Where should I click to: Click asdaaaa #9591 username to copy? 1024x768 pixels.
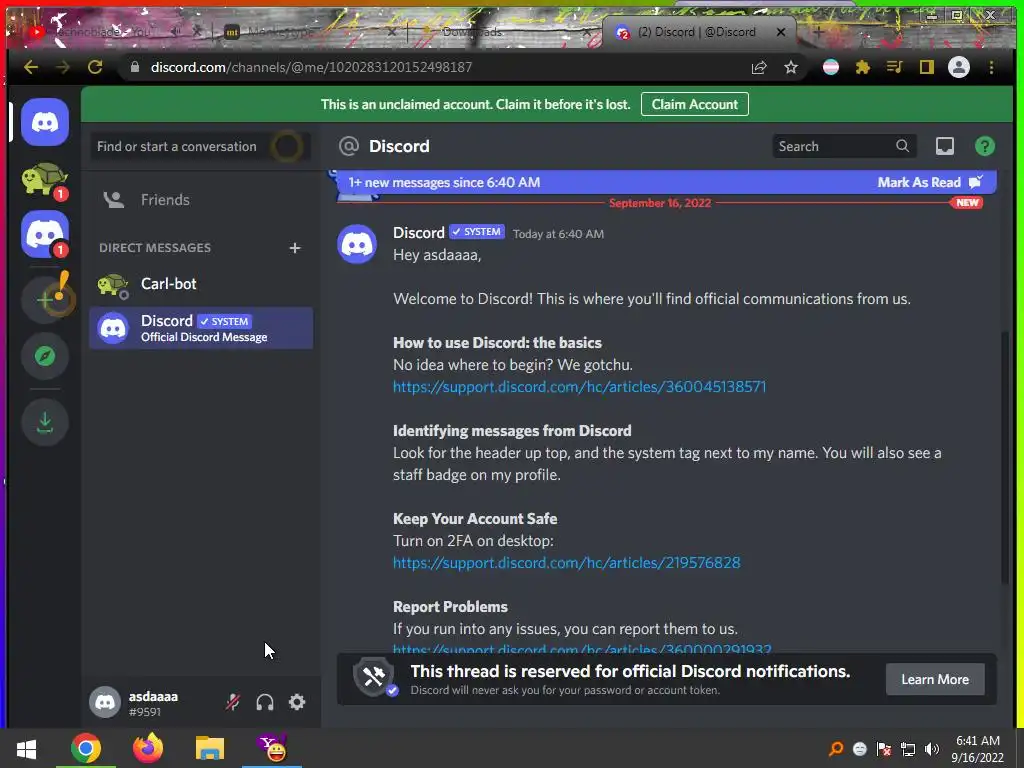point(153,703)
